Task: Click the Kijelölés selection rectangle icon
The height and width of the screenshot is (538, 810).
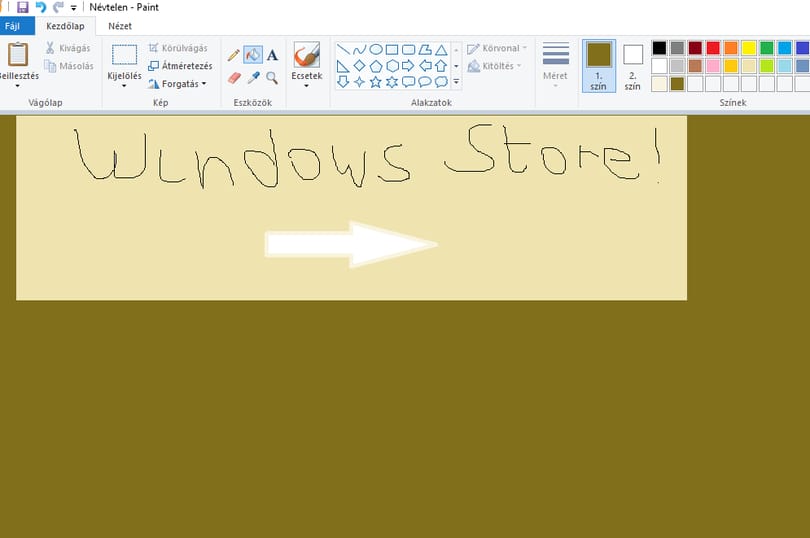Action: [x=124, y=55]
